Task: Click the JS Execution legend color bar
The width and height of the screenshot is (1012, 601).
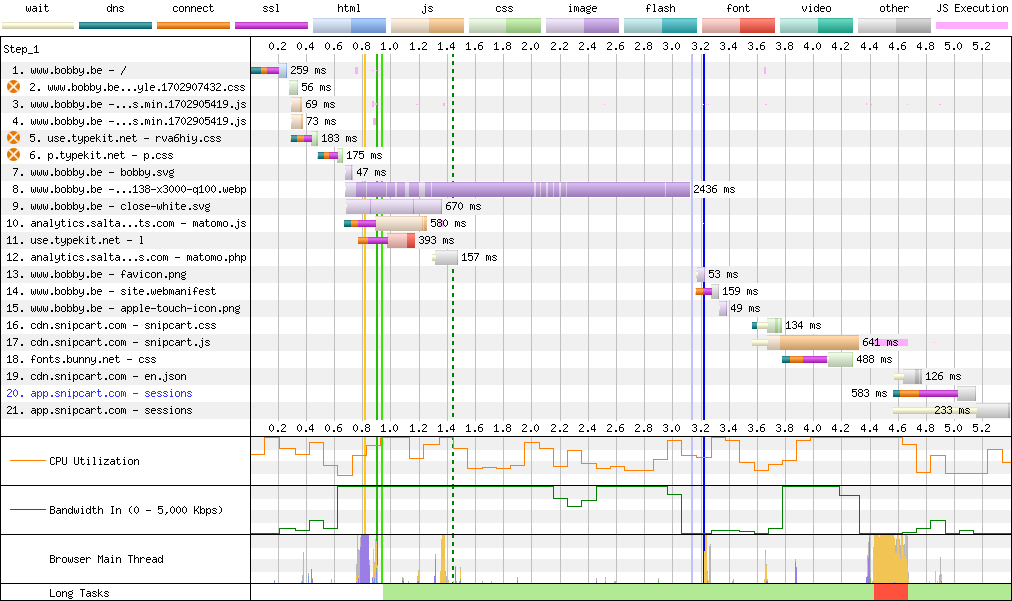Action: pyautogui.click(x=972, y=26)
